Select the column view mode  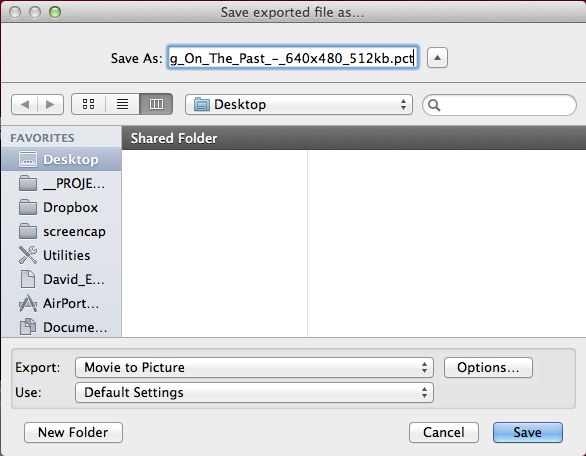point(156,104)
